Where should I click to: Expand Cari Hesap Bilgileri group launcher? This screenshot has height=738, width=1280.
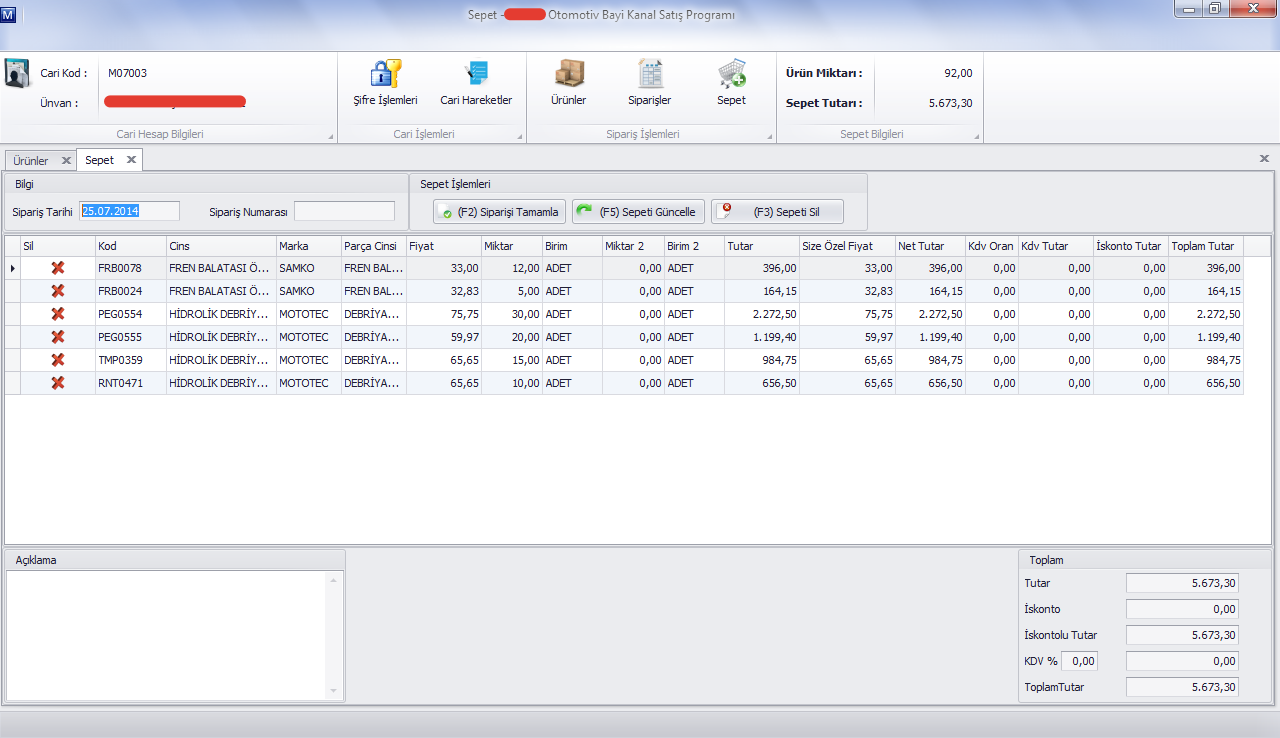(330, 136)
